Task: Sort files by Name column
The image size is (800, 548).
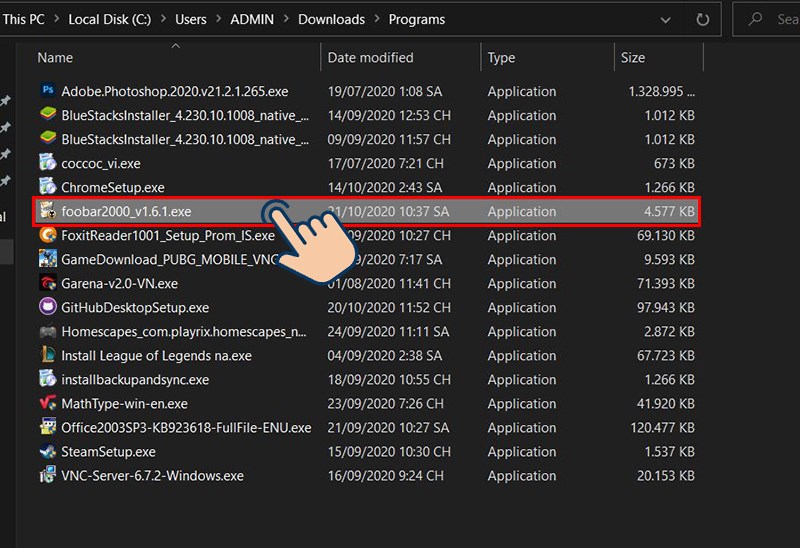Action: tap(55, 58)
